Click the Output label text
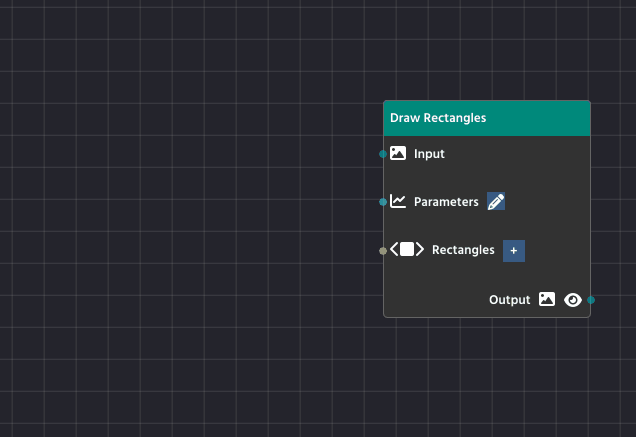Screen dimensions: 636x437 coord(509,299)
